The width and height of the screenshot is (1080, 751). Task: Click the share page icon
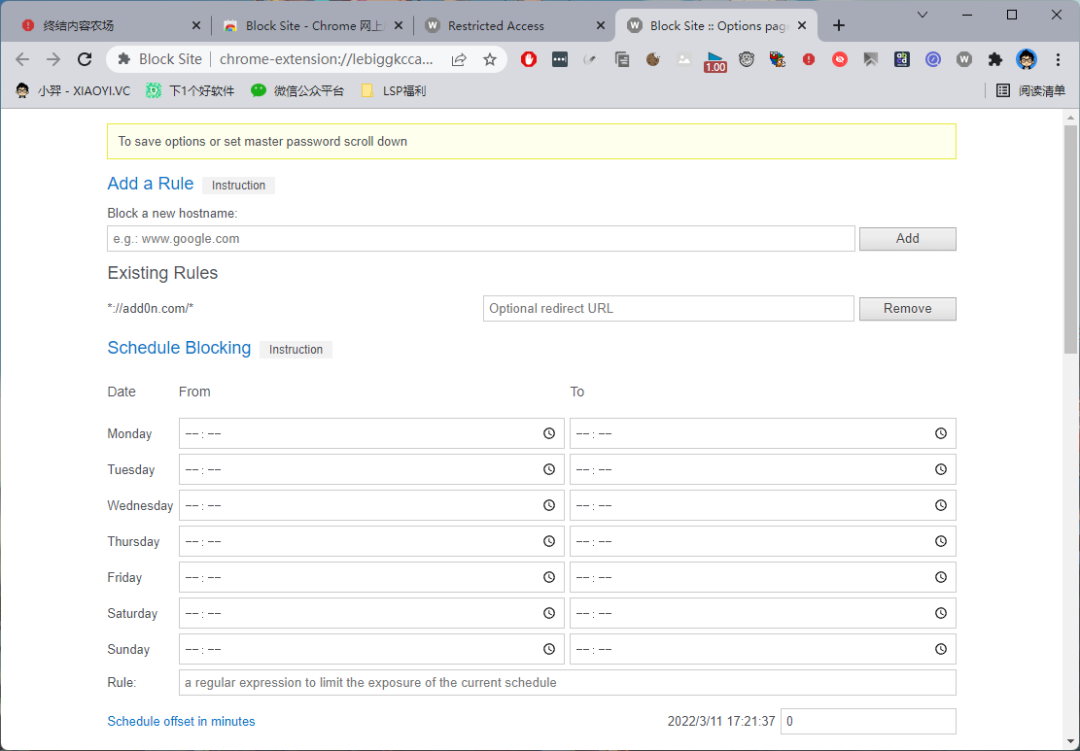[459, 60]
